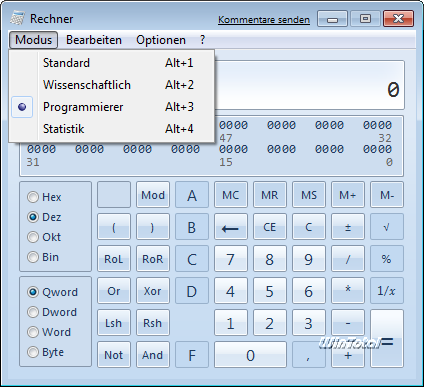The height and width of the screenshot is (387, 424).
Task: Click the digit 5 button
Action: click(270, 291)
